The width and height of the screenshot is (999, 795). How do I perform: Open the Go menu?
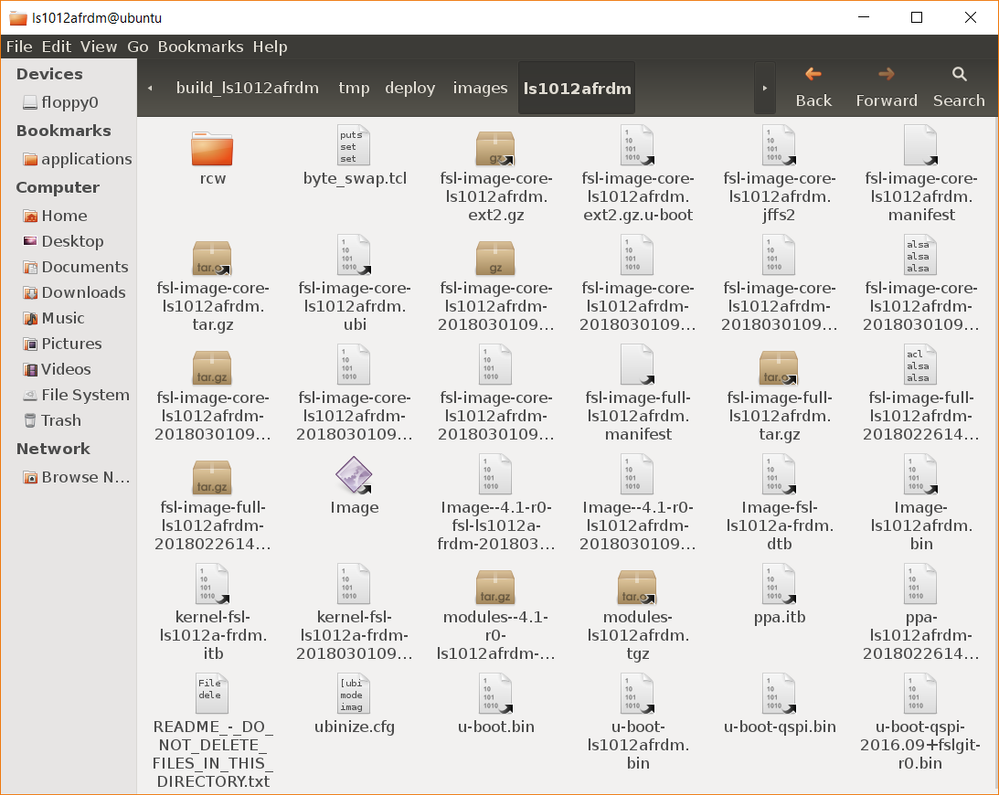(x=137, y=46)
